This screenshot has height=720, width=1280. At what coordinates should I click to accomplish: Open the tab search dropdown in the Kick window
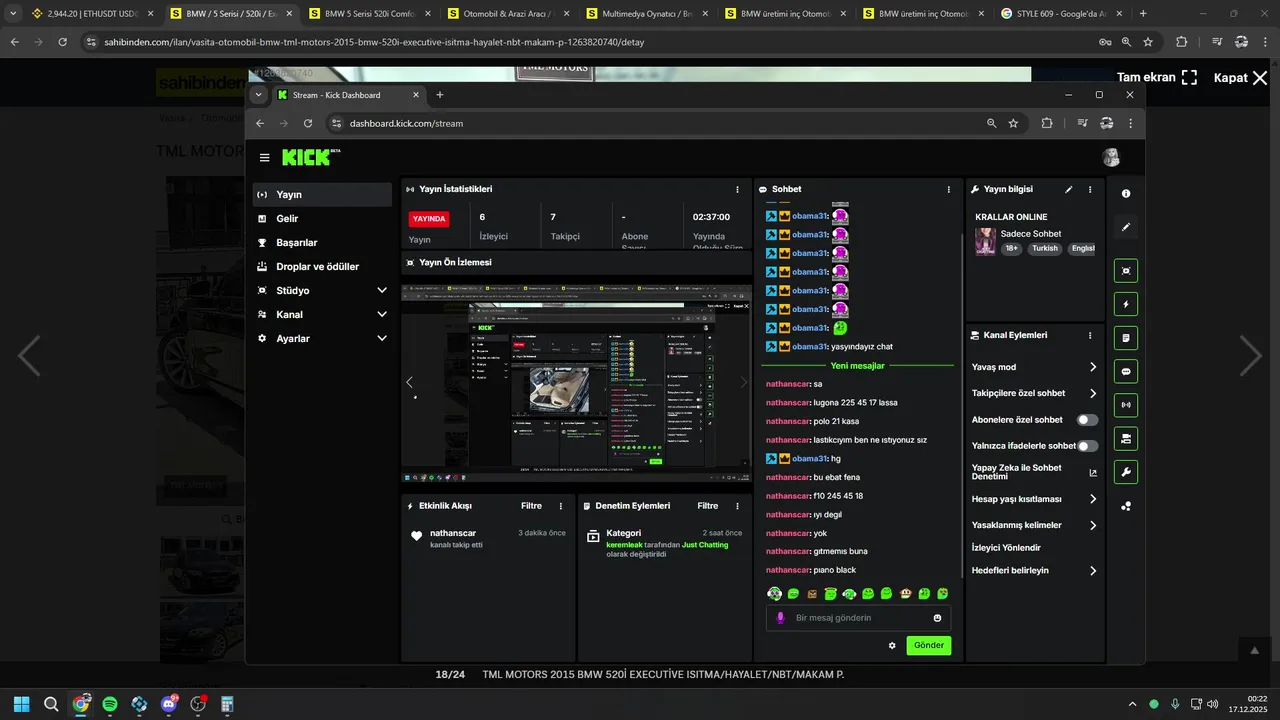[259, 95]
